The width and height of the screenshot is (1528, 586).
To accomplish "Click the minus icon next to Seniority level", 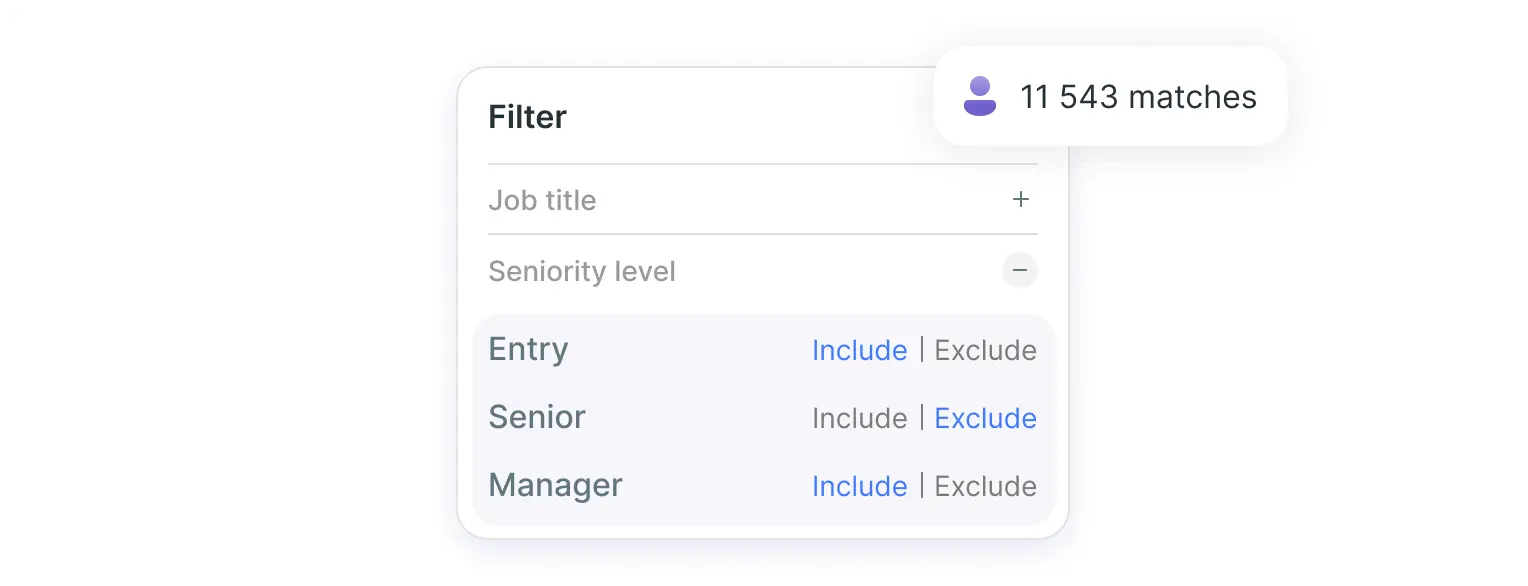I will coord(1019,270).
